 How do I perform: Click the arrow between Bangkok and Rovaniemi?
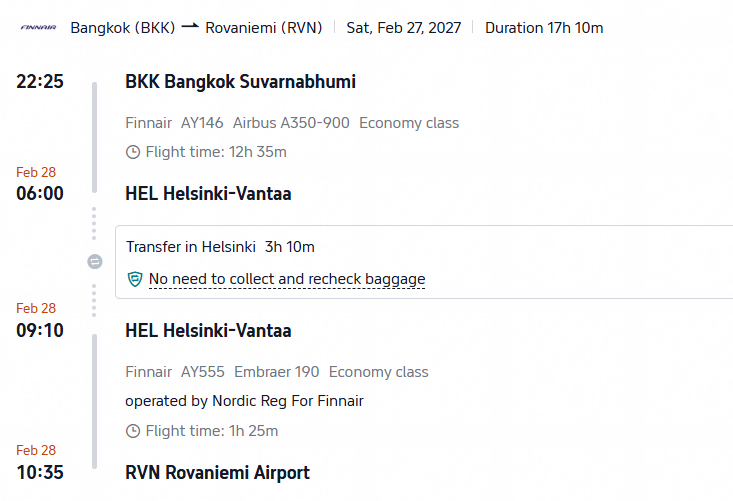(x=190, y=27)
